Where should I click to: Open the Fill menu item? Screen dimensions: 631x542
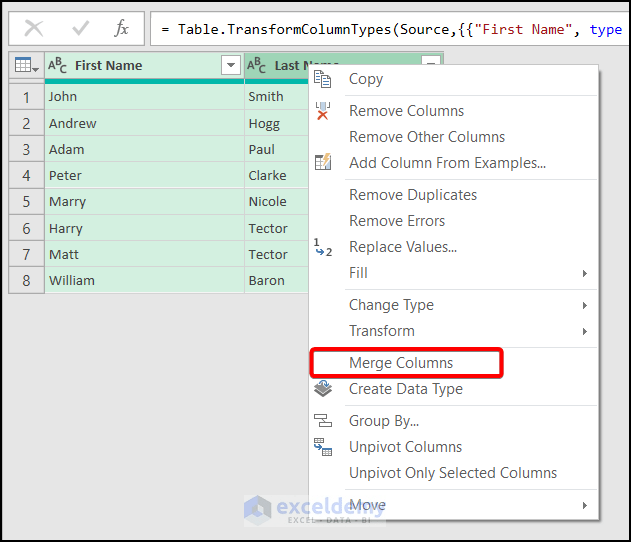(x=454, y=273)
